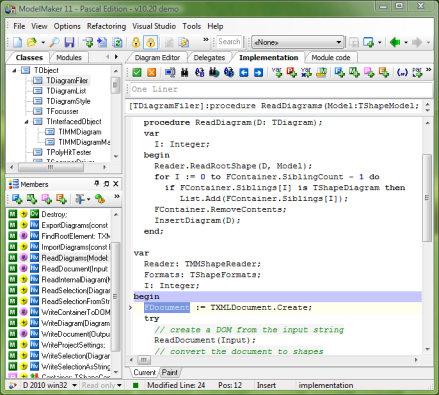Screen dimensions: 439x395
Task: Click the Open folder icon
Action: click(32, 42)
